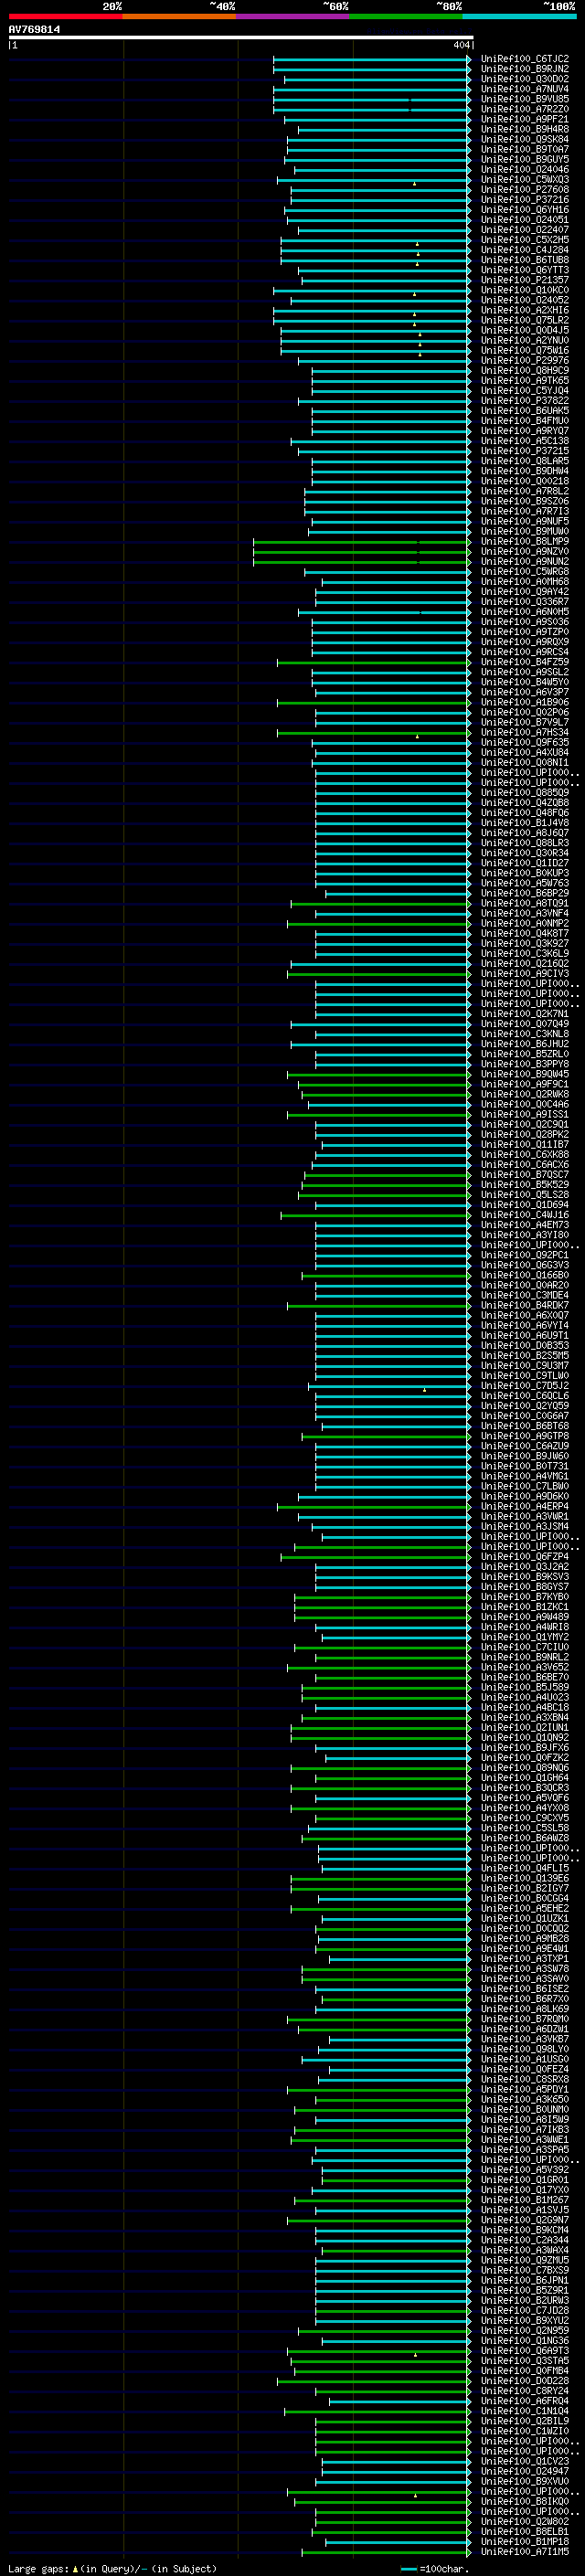
Task: Select the UniRef100_Q8LAR5 label
Action: point(524,461)
